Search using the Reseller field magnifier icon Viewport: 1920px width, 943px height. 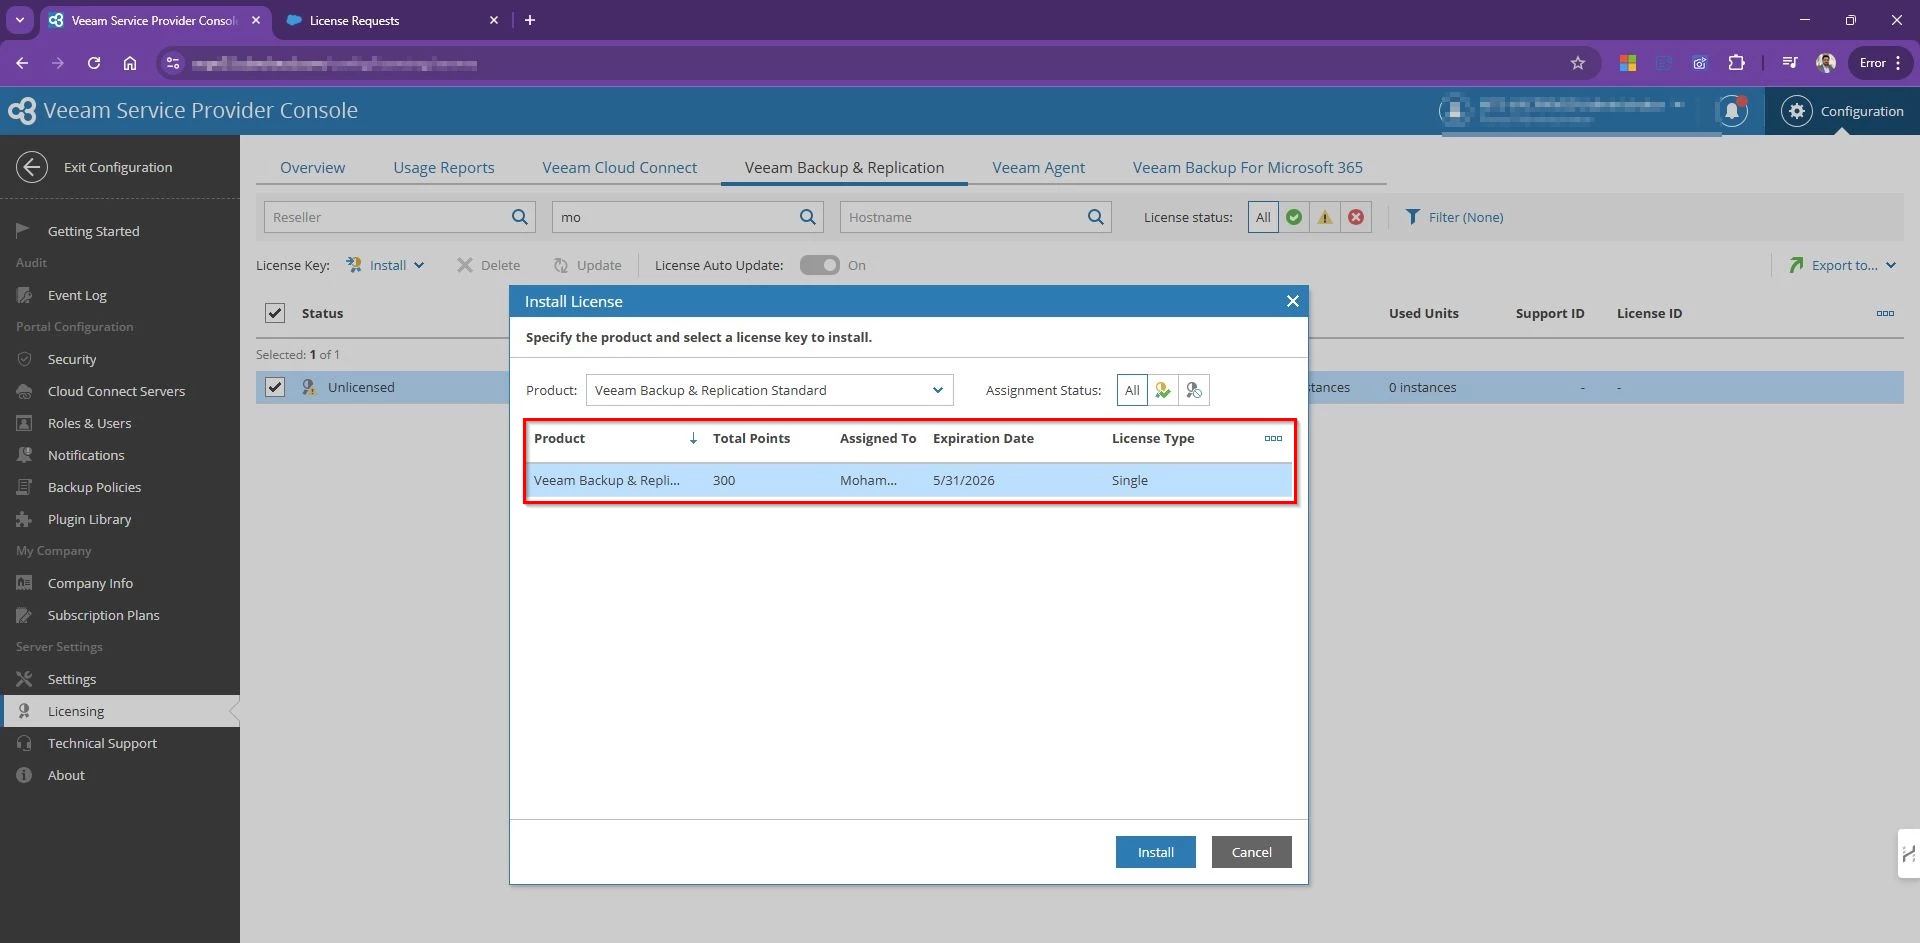pyautogui.click(x=520, y=217)
